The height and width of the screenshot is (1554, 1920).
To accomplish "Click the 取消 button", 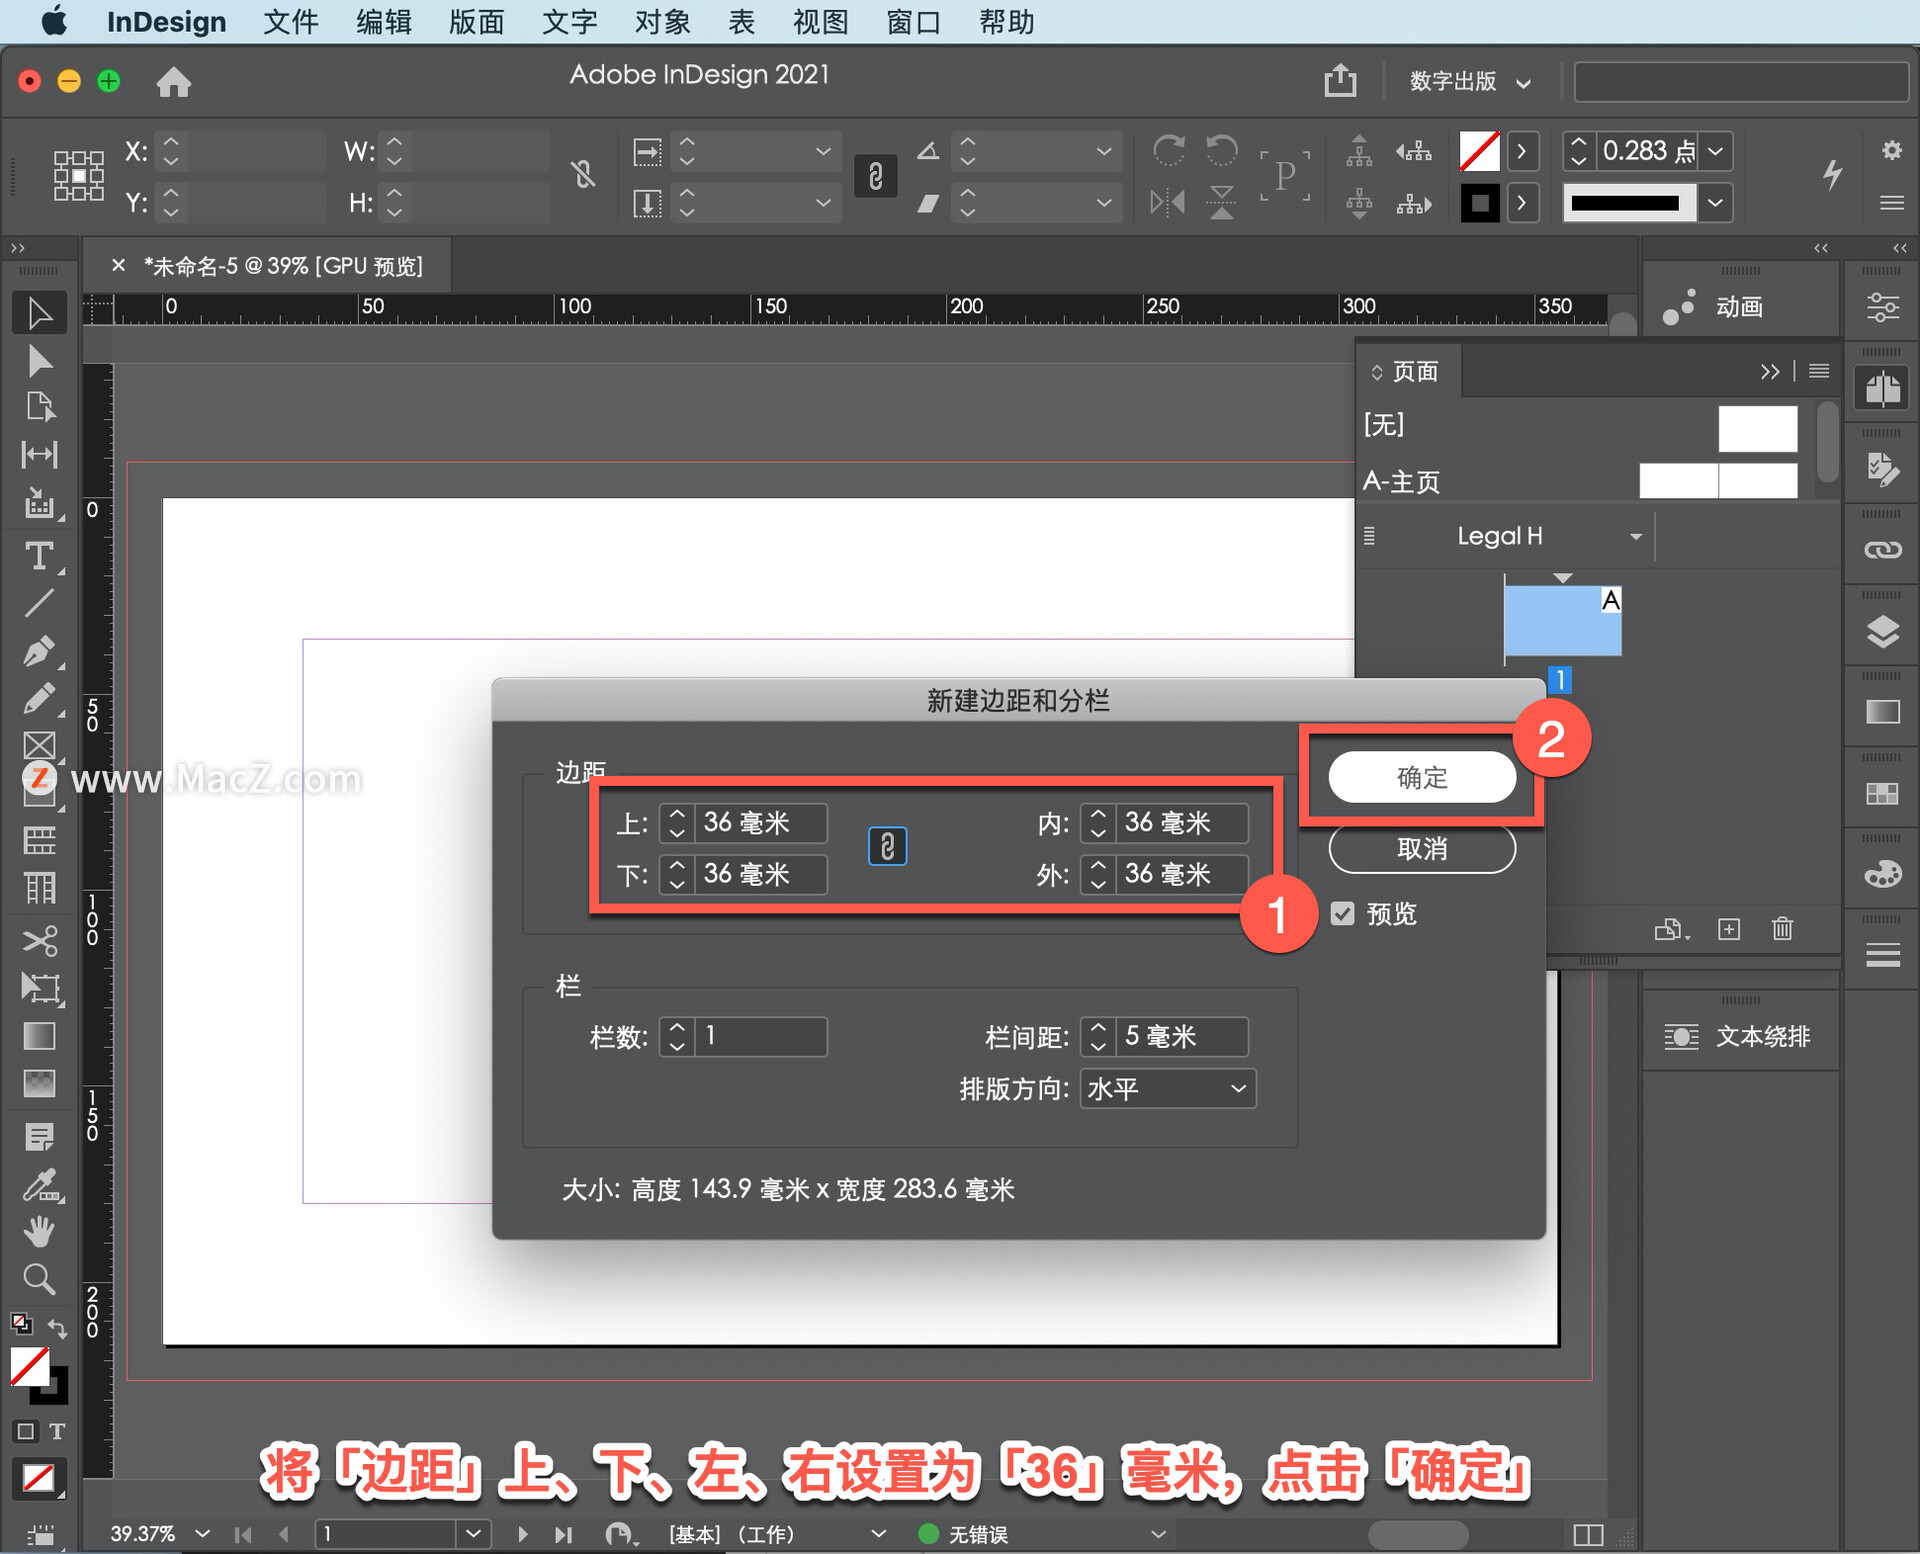I will tap(1421, 849).
